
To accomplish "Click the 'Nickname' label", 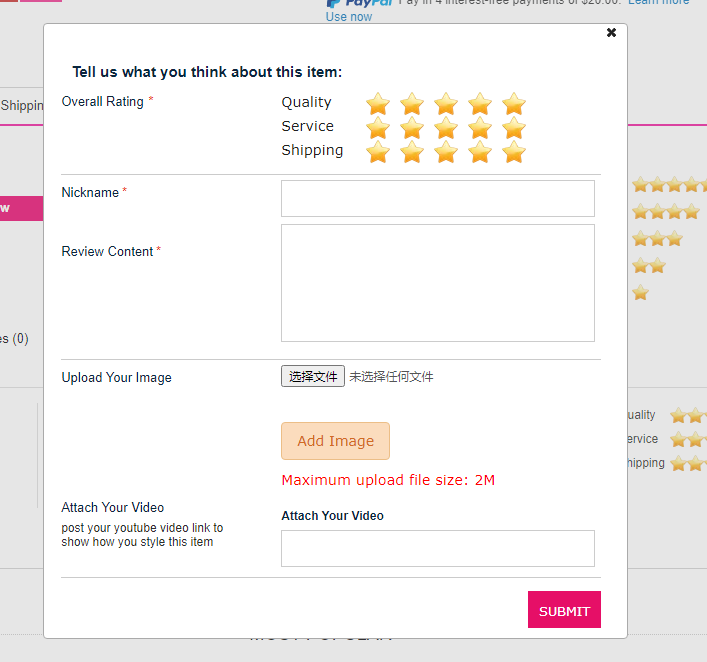I will (x=90, y=193).
